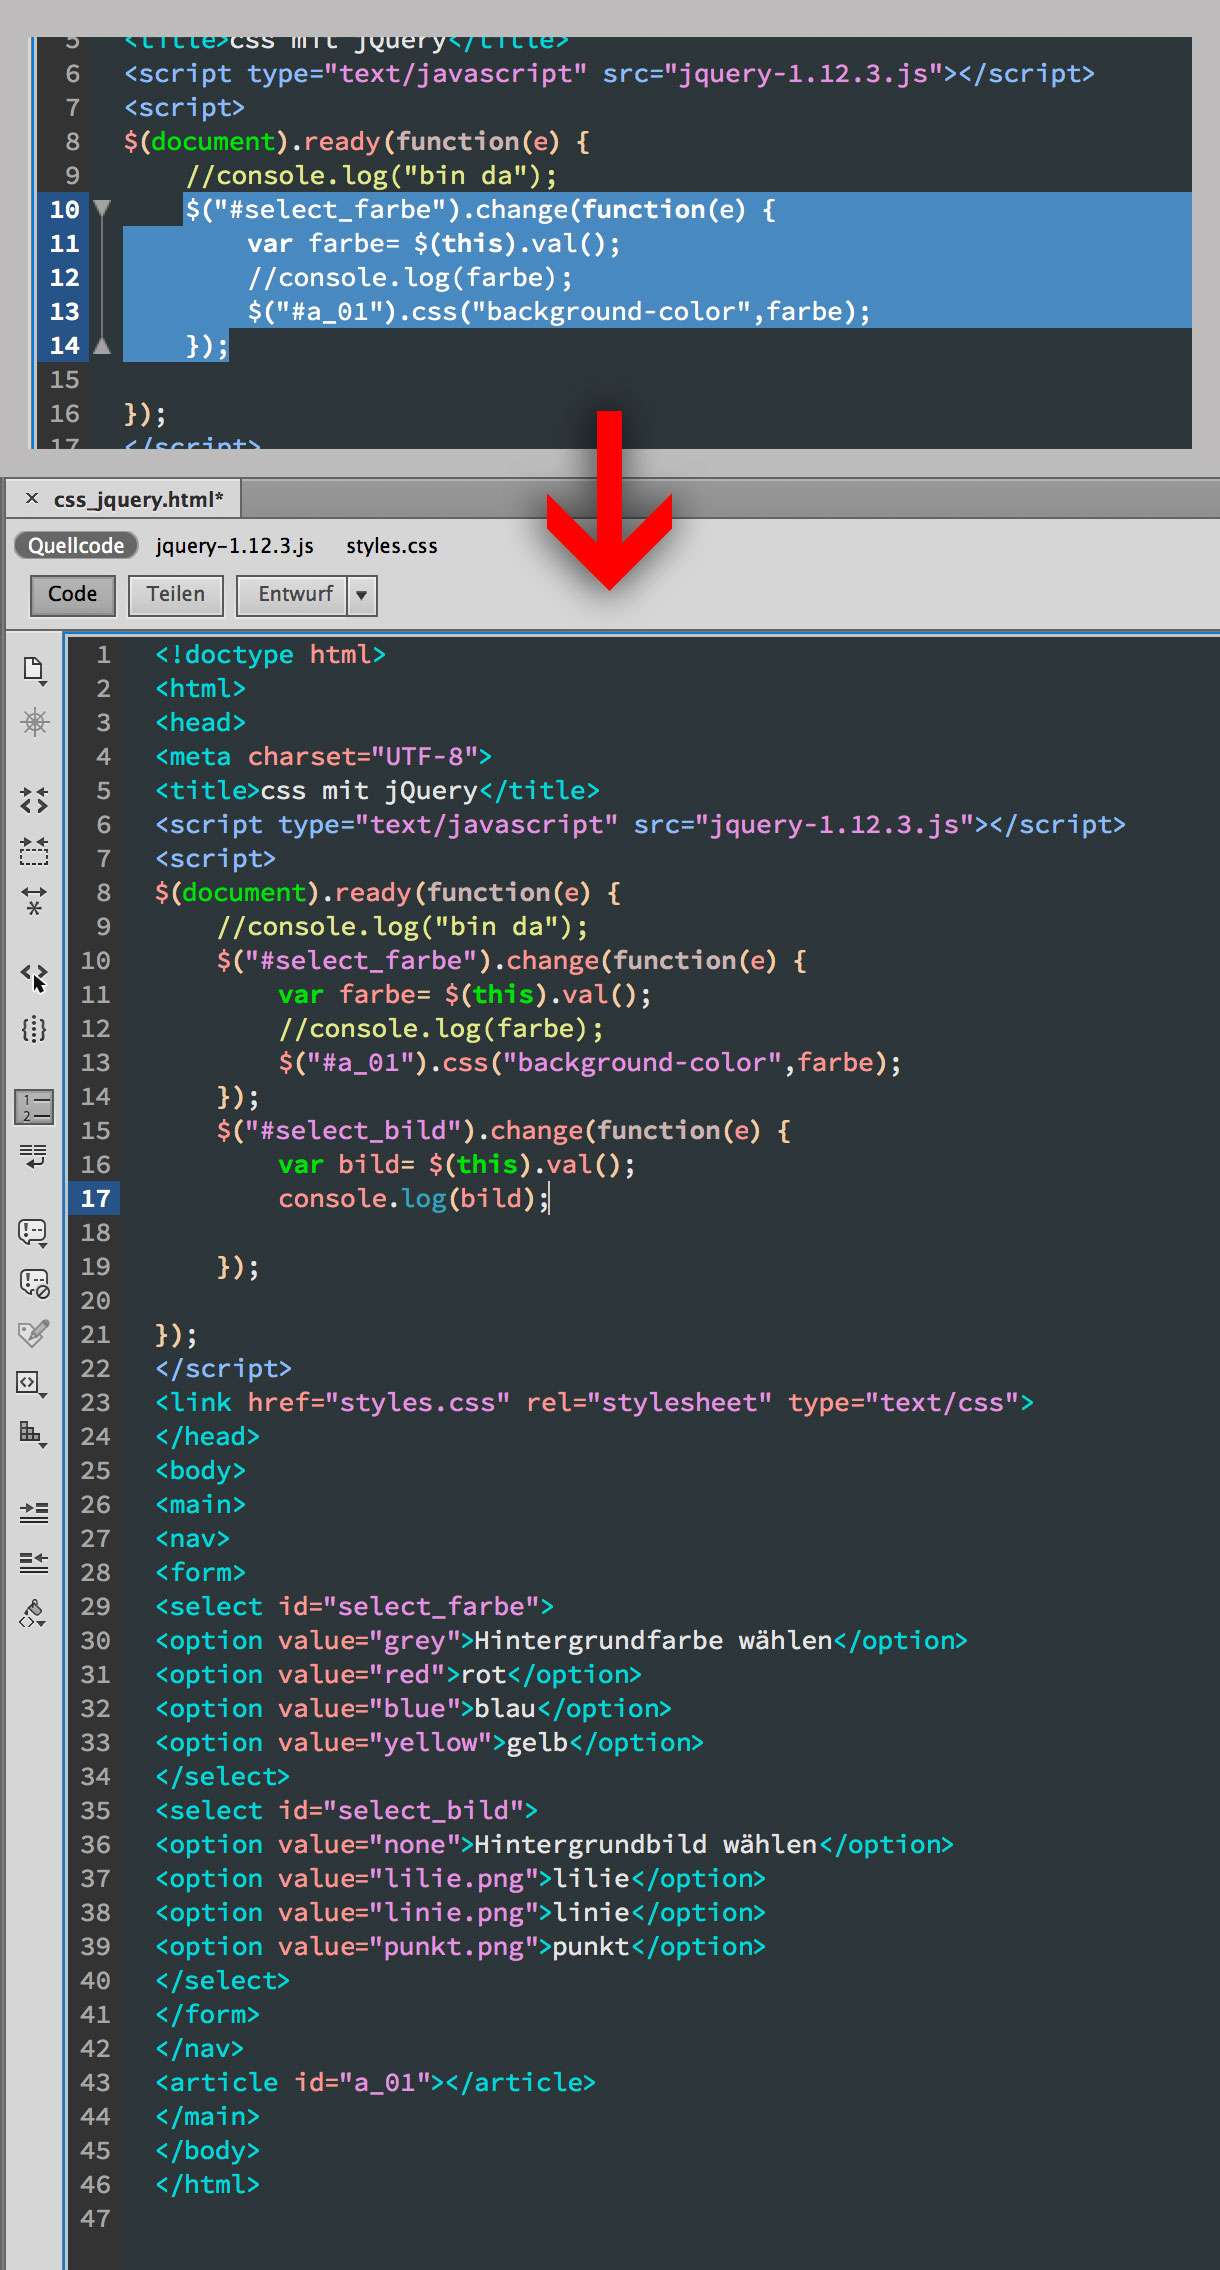Switch to Teilen split view
The image size is (1220, 2270).
point(176,594)
